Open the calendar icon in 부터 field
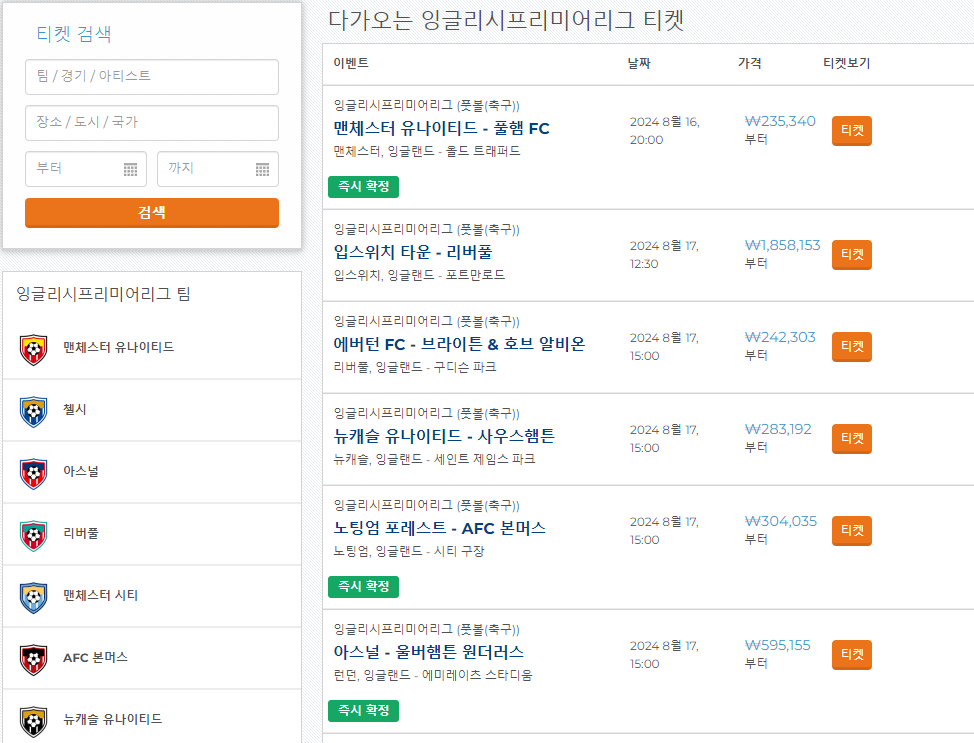 click(130, 169)
